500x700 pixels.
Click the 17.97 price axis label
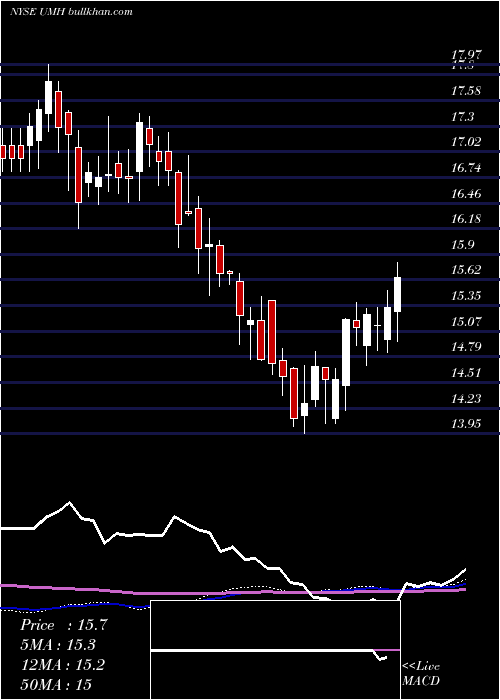[466, 55]
